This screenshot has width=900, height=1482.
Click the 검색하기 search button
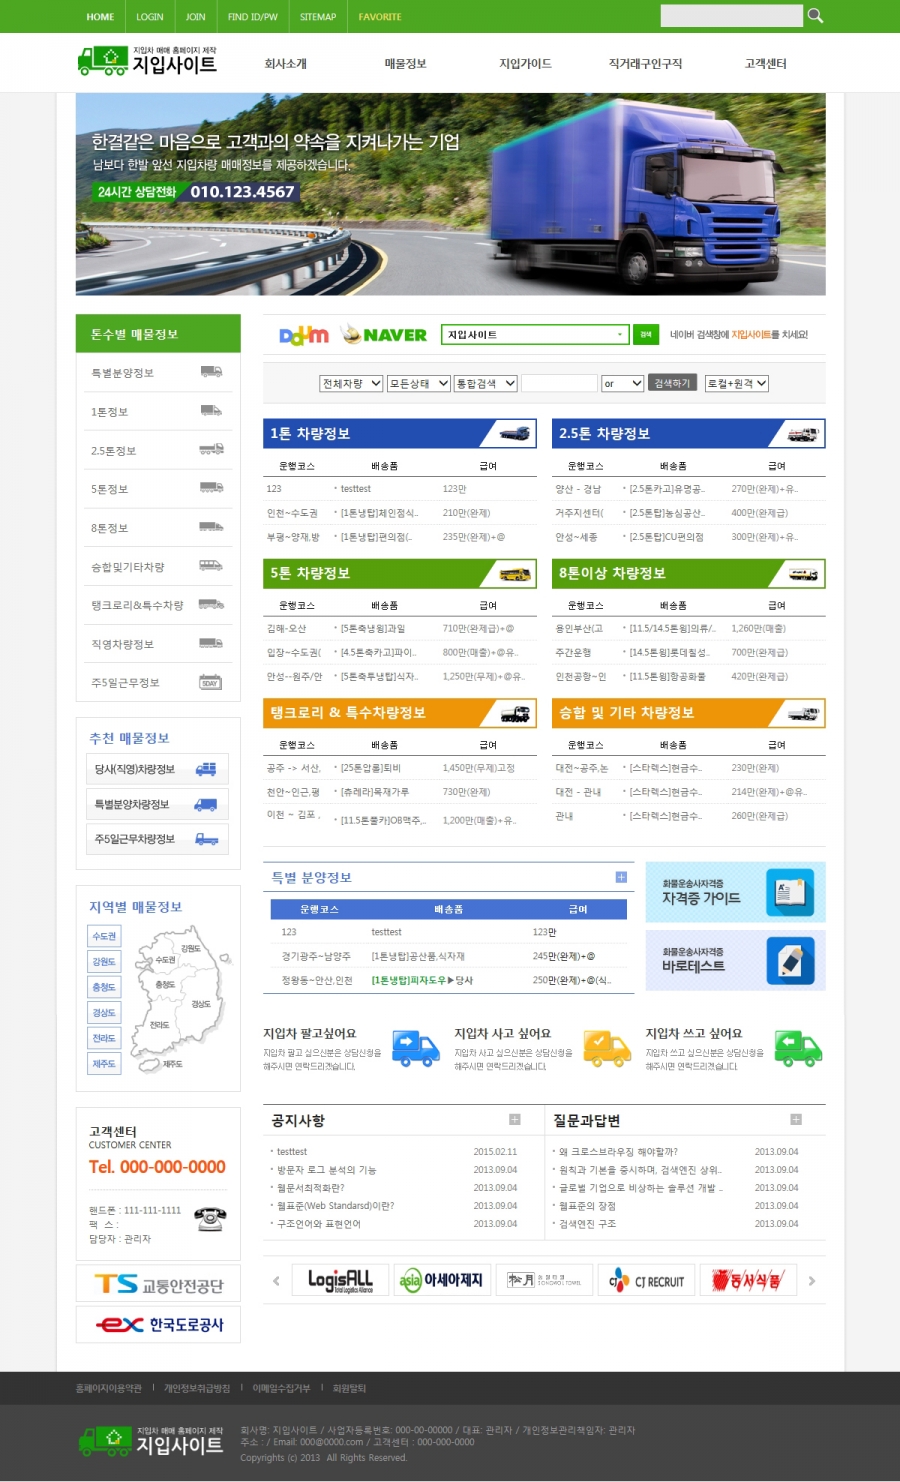(x=672, y=383)
